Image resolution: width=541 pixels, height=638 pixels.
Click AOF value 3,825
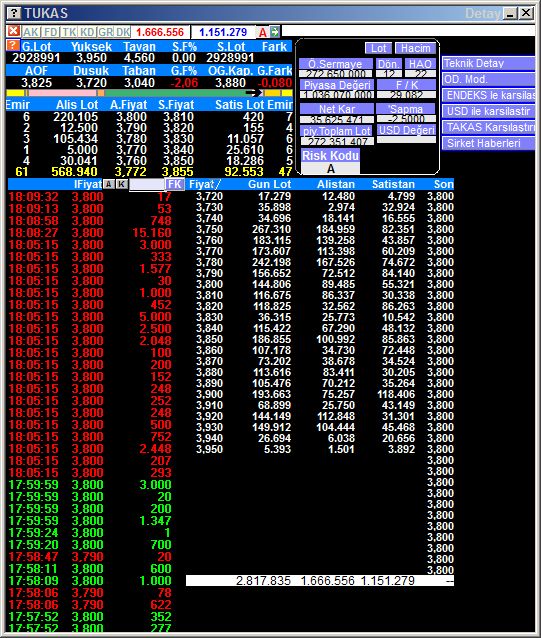point(37,83)
